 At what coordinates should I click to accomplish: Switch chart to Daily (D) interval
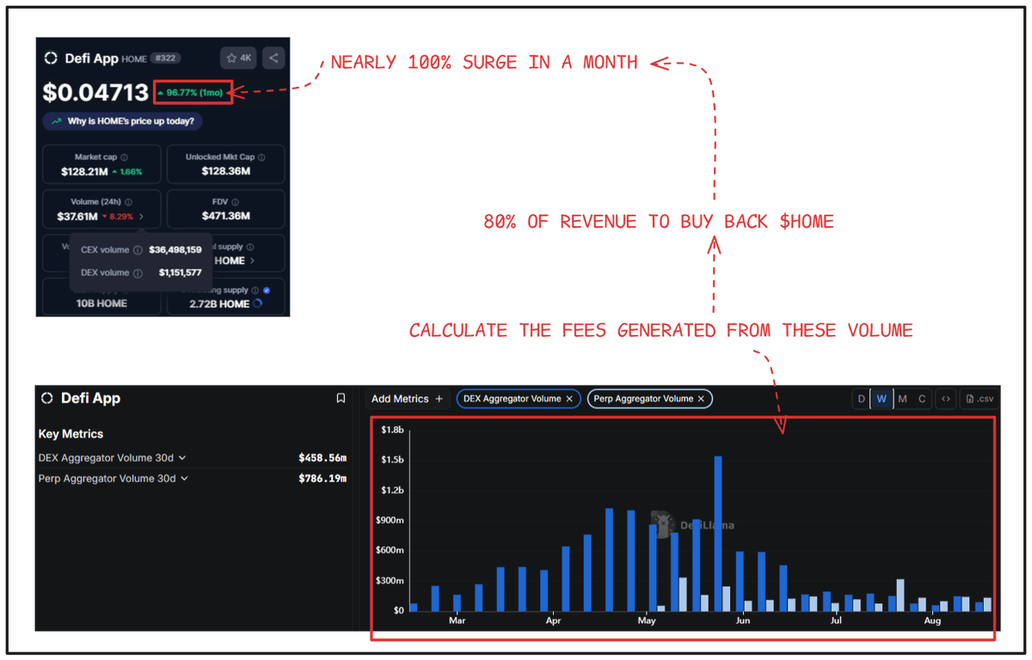tap(861, 399)
